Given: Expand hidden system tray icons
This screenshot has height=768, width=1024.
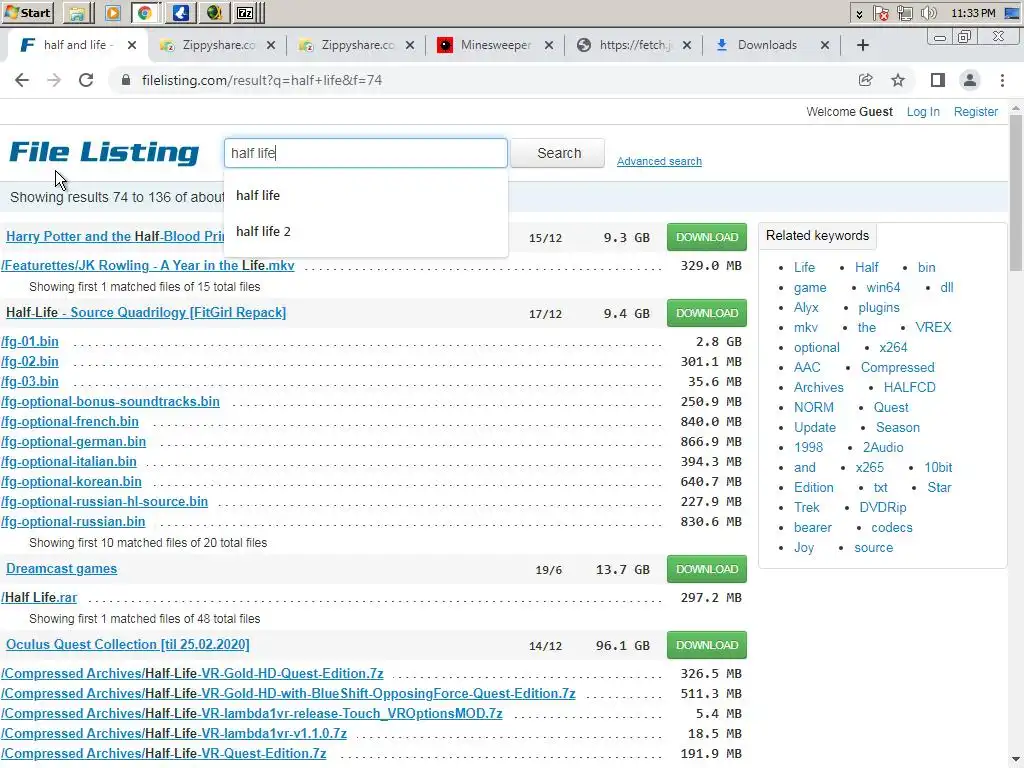Looking at the screenshot, I should tap(859, 13).
